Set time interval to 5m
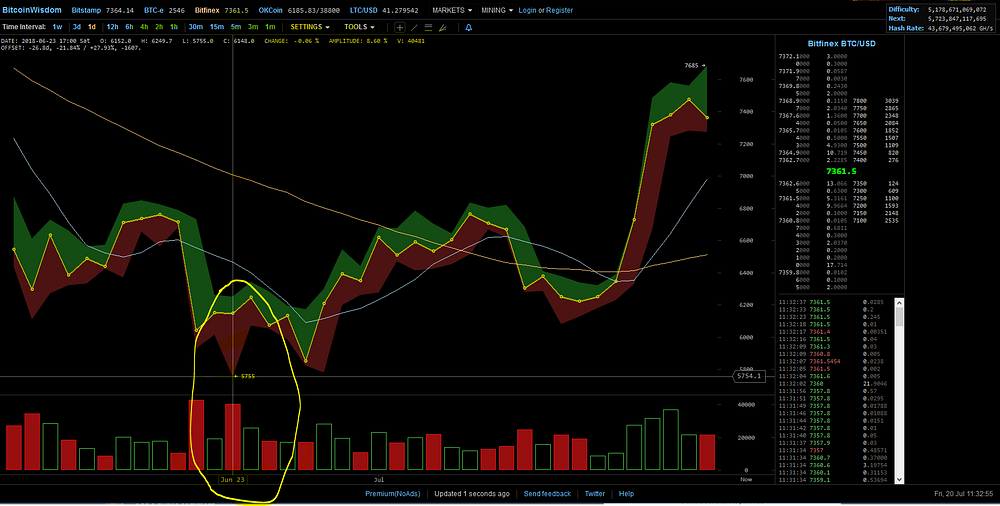Image resolution: width=1000 pixels, height=506 pixels. click(x=236, y=27)
